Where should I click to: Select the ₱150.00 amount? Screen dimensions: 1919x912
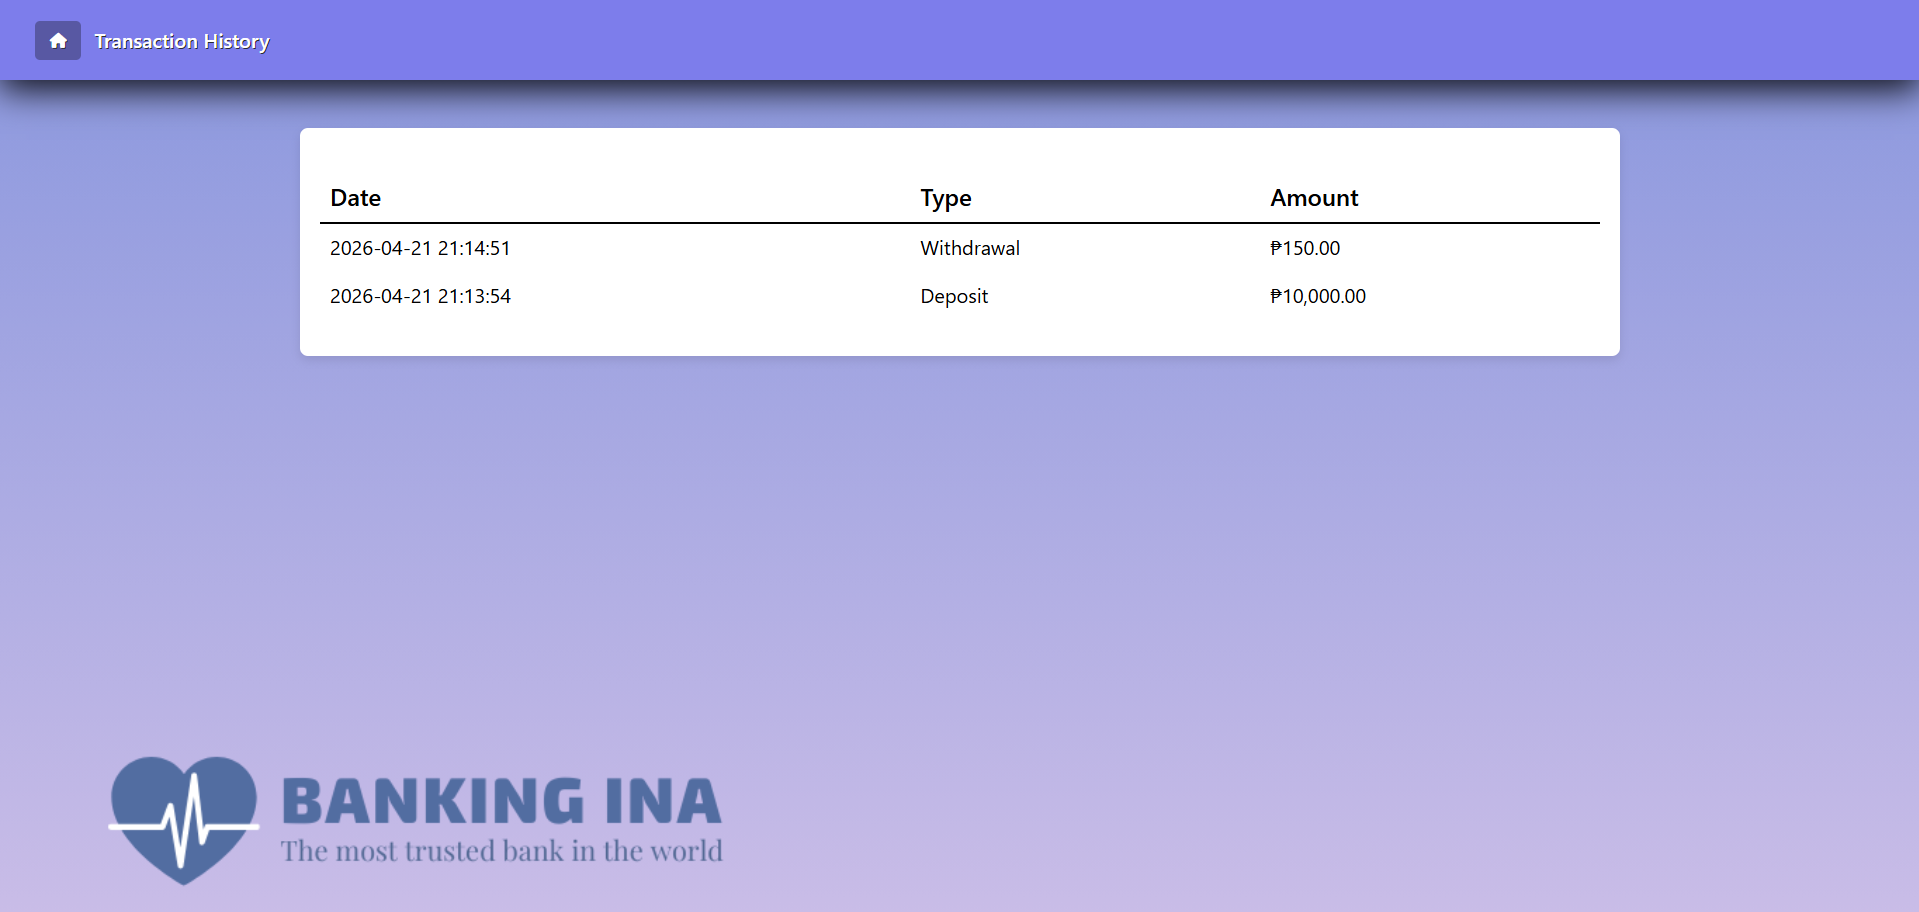[x=1304, y=248]
